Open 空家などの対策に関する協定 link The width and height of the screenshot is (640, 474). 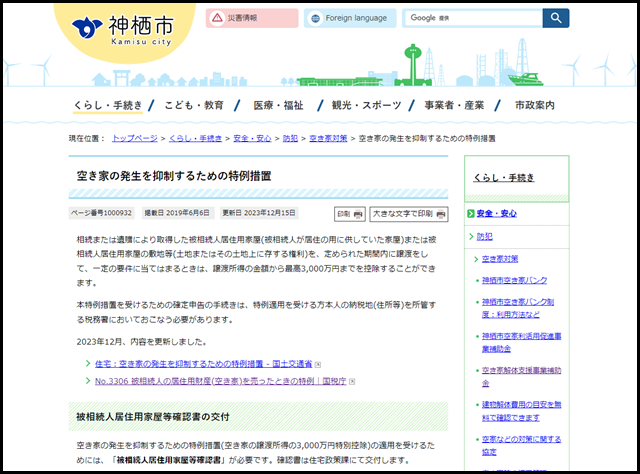click(x=522, y=445)
